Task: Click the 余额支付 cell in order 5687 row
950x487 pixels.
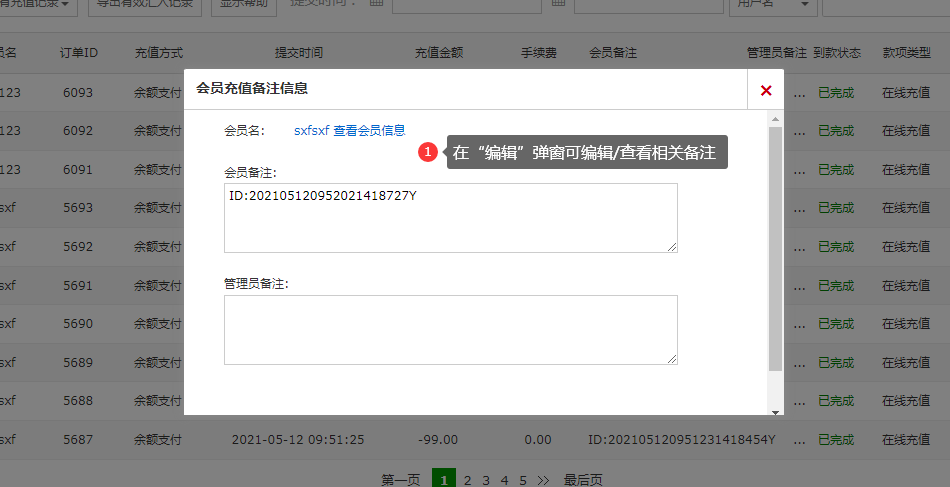Action: point(158,439)
